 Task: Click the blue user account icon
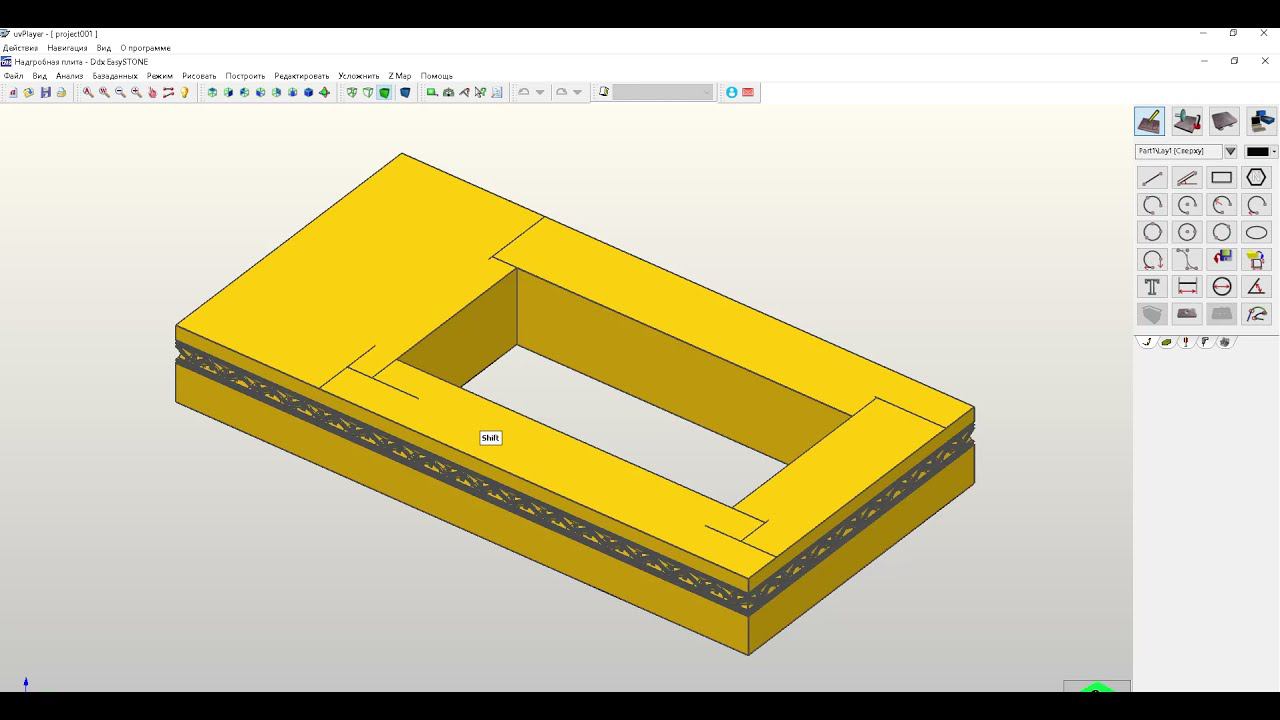(731, 92)
